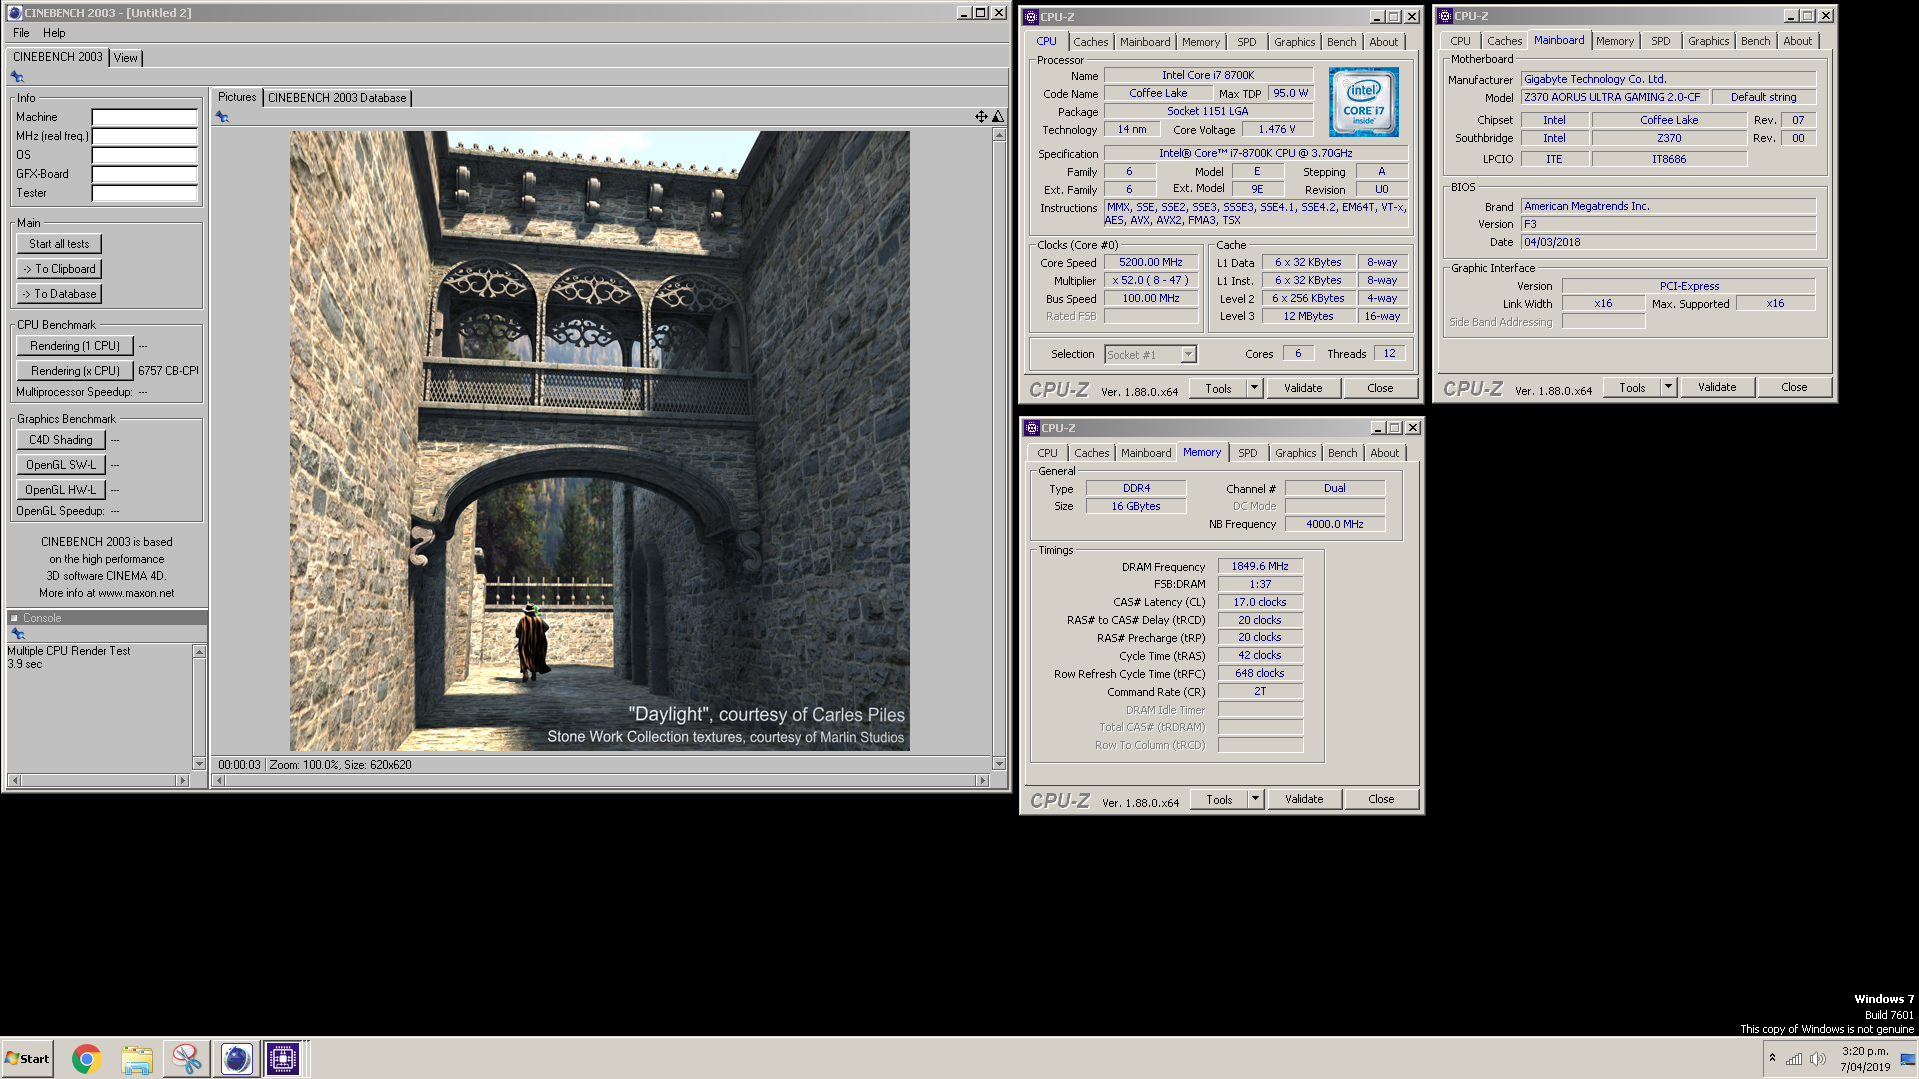Click the triangle zoom icon in Pictures panel

point(997,117)
